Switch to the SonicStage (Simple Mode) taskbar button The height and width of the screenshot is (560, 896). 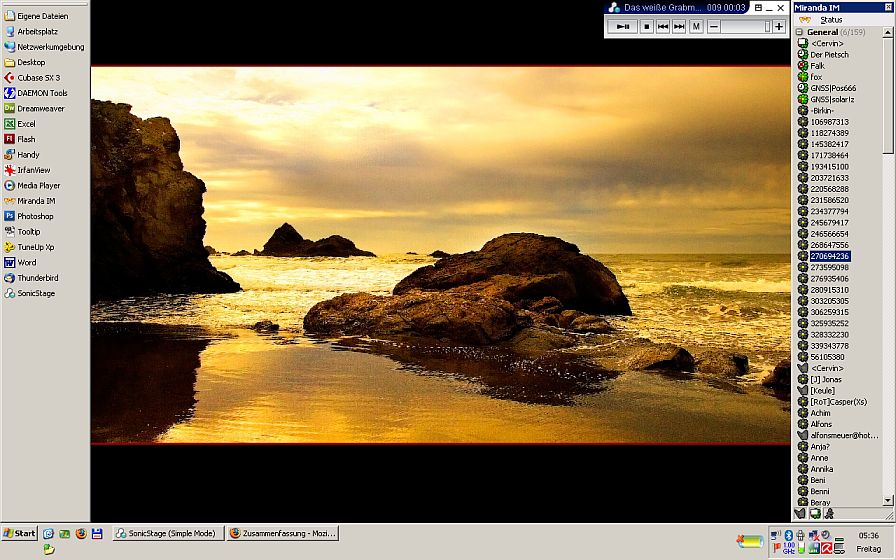167,534
